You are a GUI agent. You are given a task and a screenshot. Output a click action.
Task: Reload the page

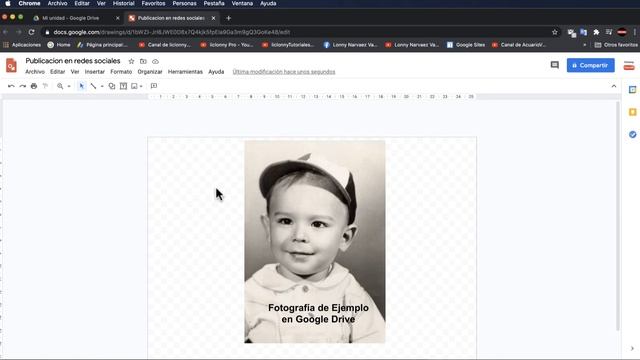pos(31,32)
